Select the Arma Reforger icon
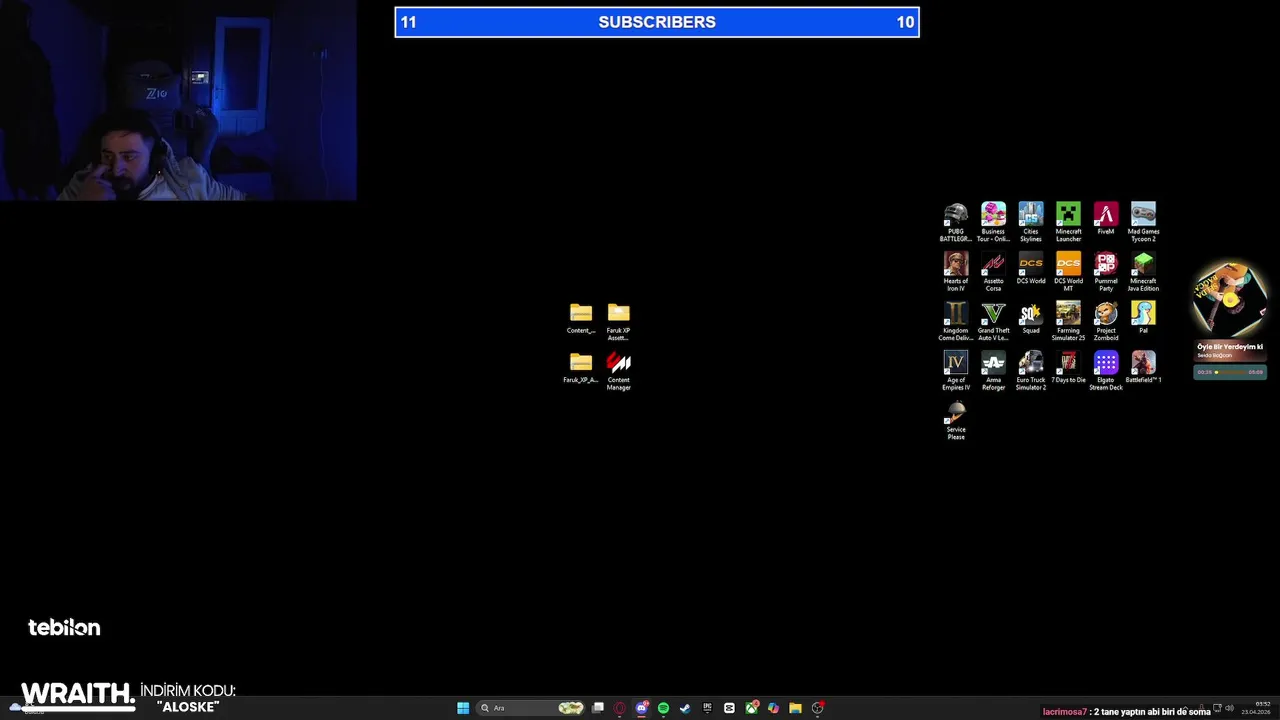Screen dimensions: 1280x720 (993, 370)
